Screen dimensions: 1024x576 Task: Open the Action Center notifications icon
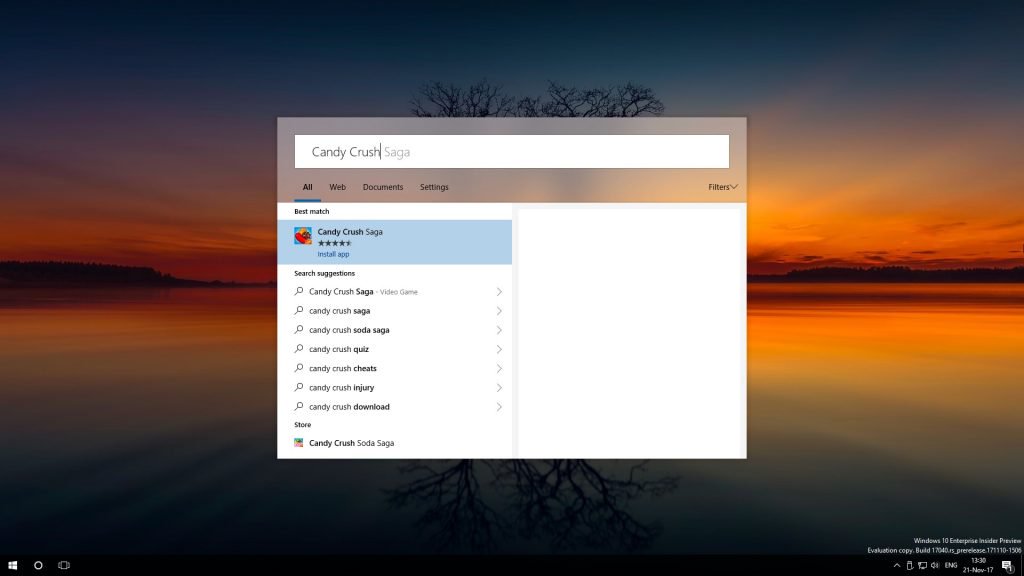[1008, 566]
